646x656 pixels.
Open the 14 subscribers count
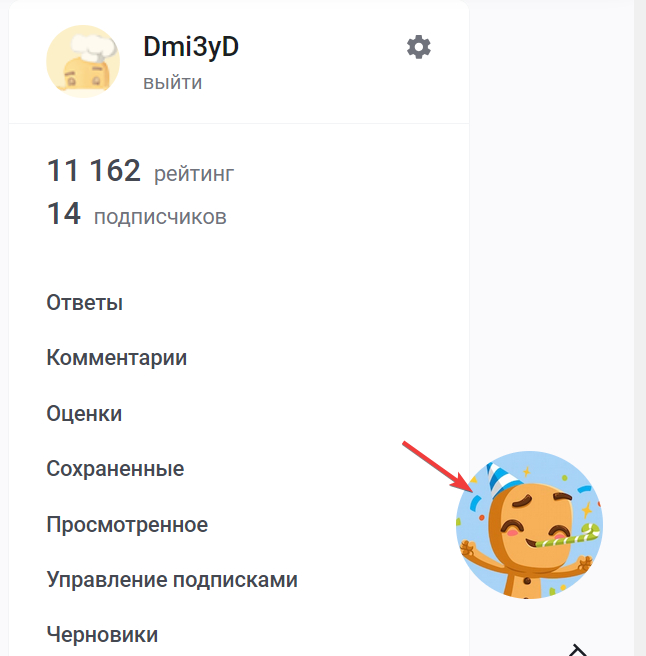[x=64, y=213]
